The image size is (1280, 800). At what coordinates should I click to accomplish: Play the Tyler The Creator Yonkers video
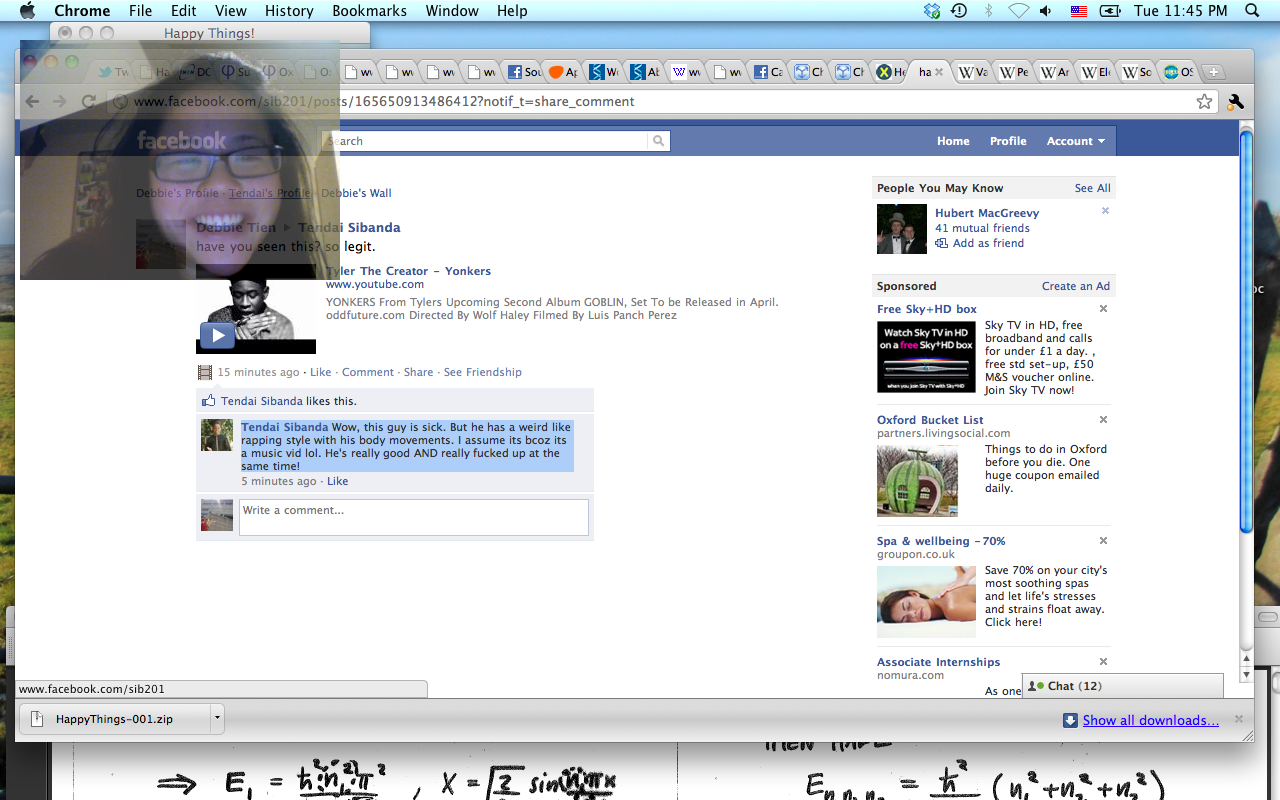217,335
